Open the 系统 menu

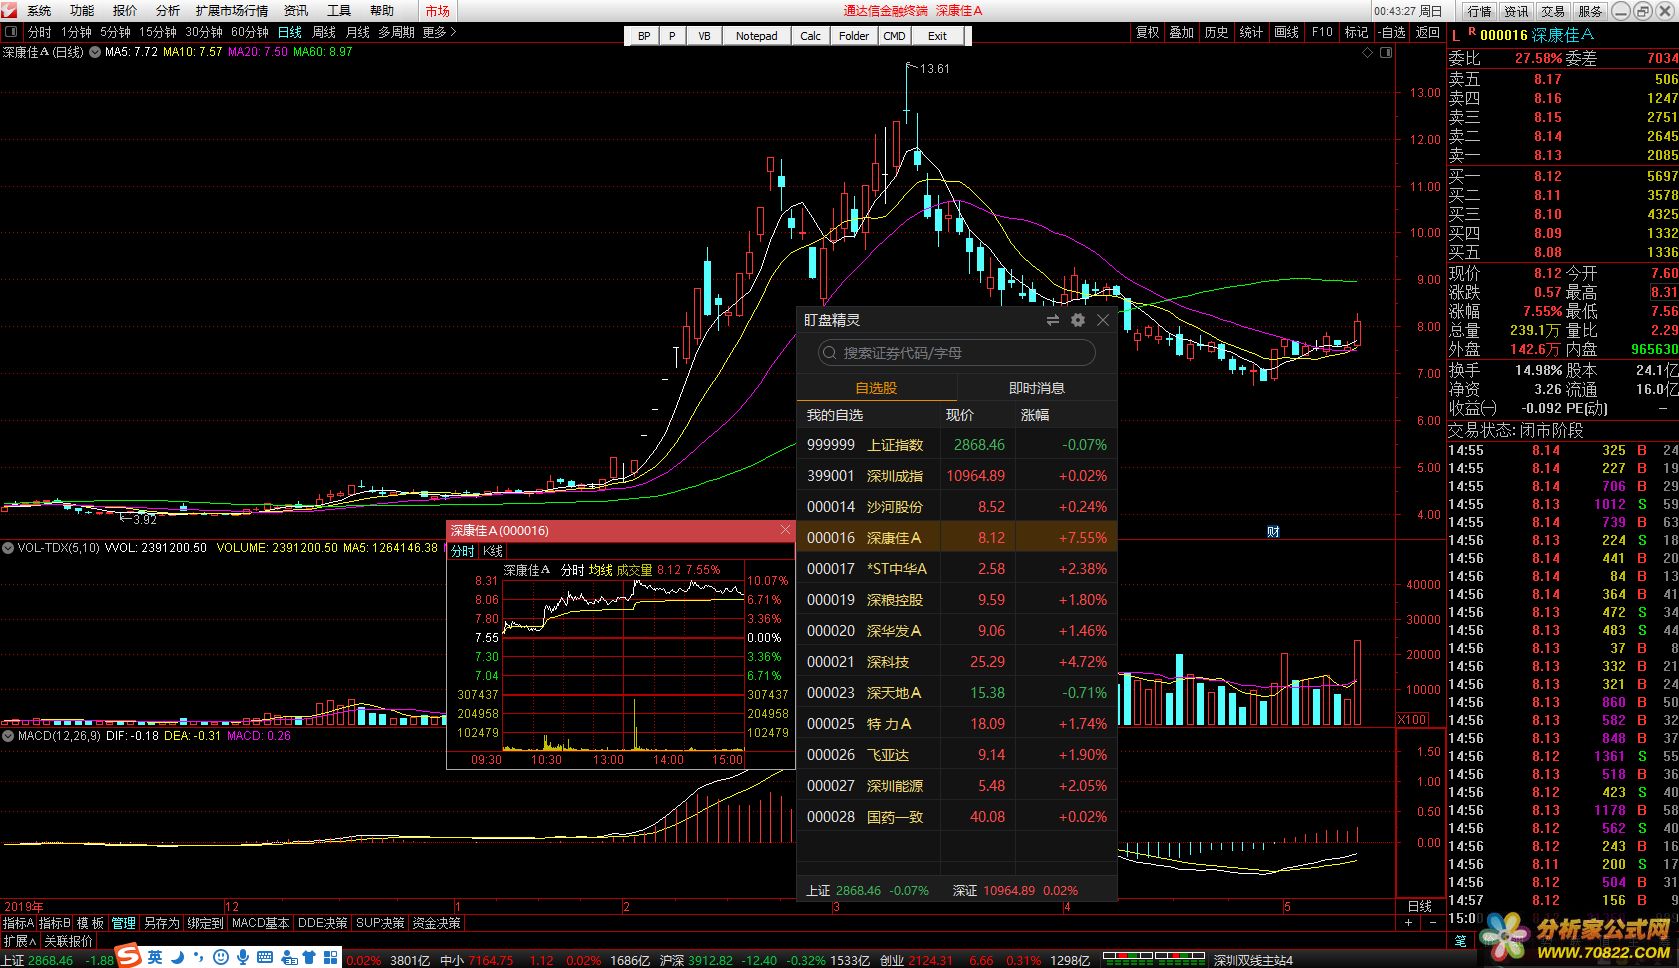(x=39, y=10)
